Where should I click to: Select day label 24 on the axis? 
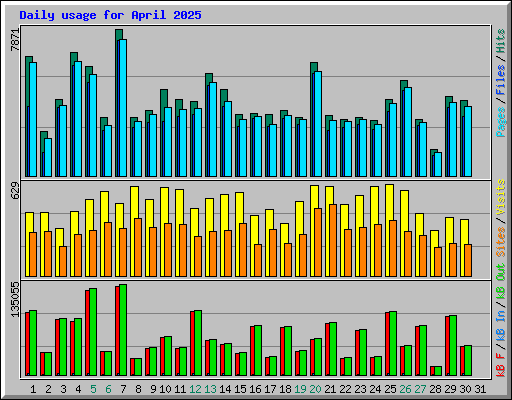click(375, 389)
